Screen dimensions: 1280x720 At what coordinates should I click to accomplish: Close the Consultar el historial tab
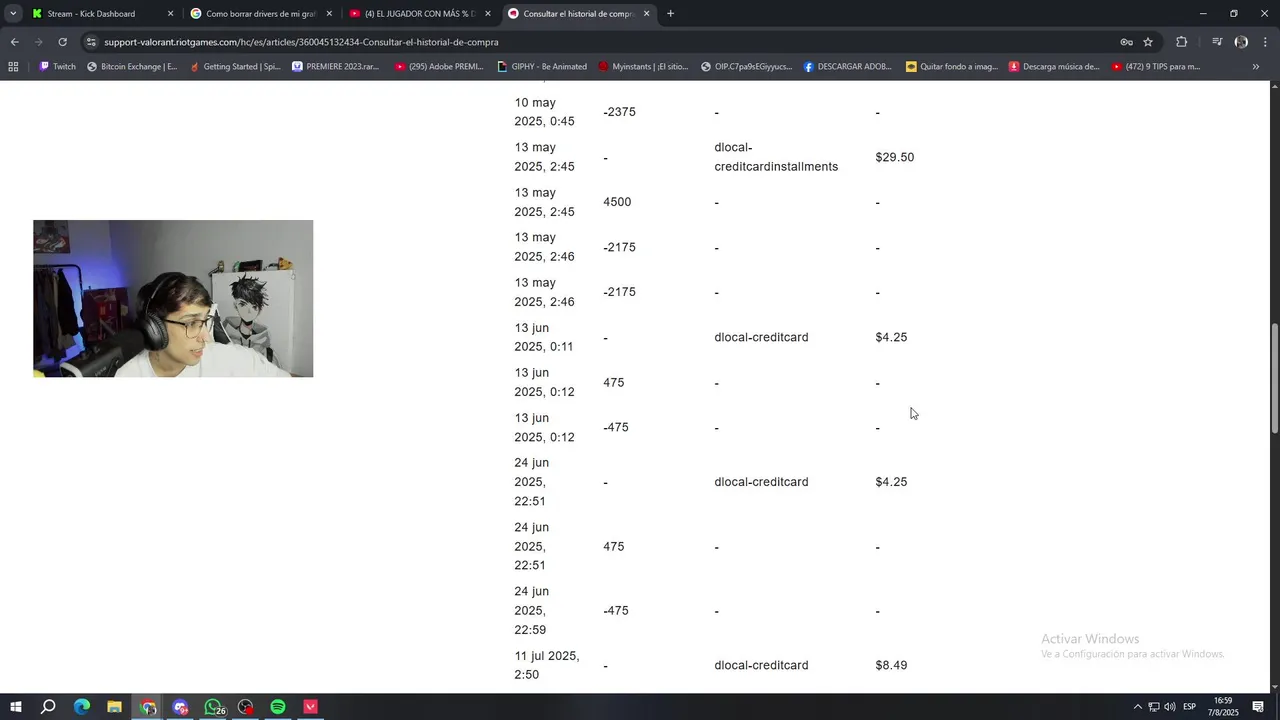[647, 14]
